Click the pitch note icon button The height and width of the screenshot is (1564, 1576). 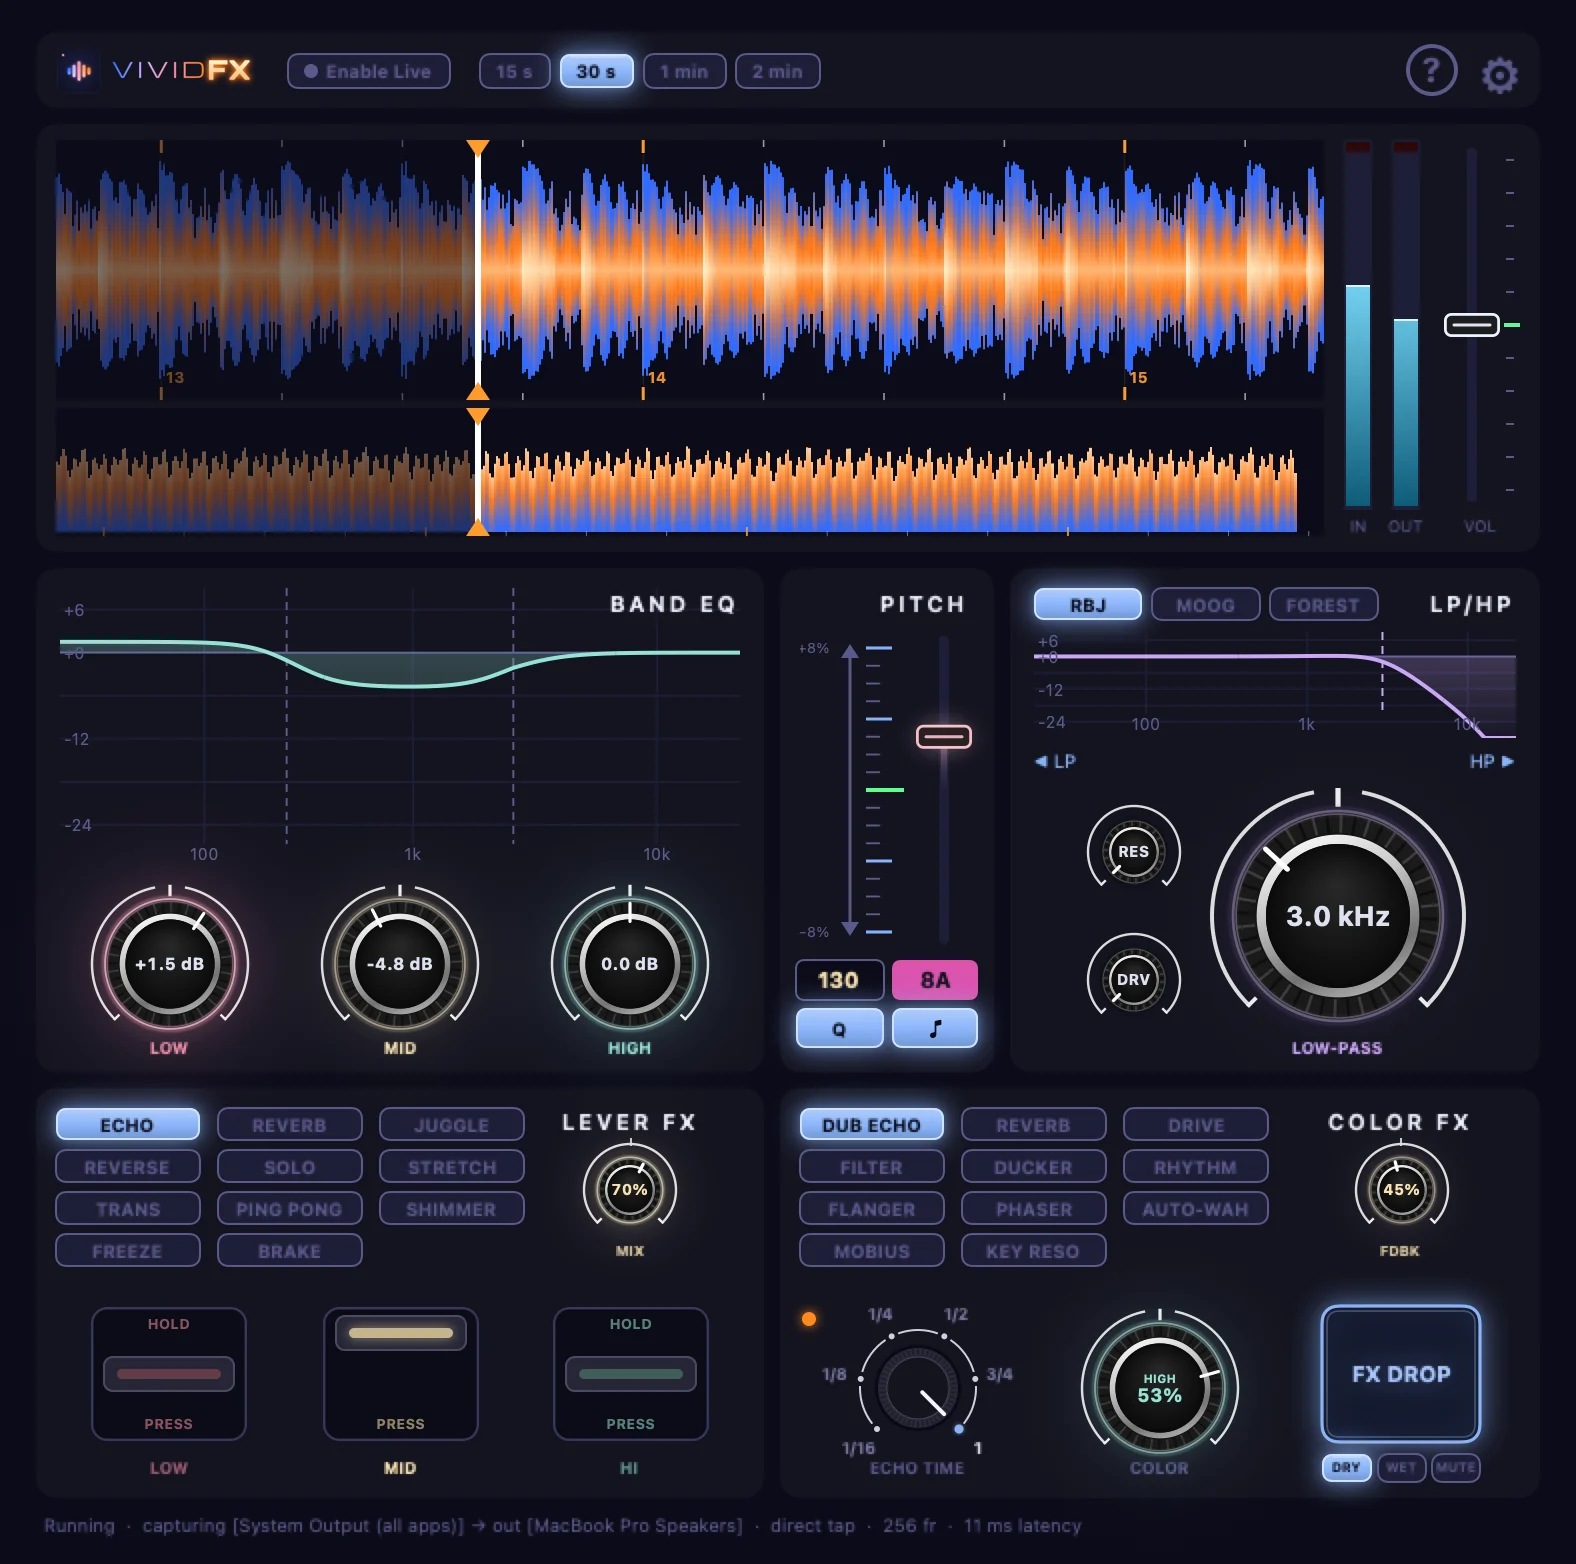(x=935, y=1028)
